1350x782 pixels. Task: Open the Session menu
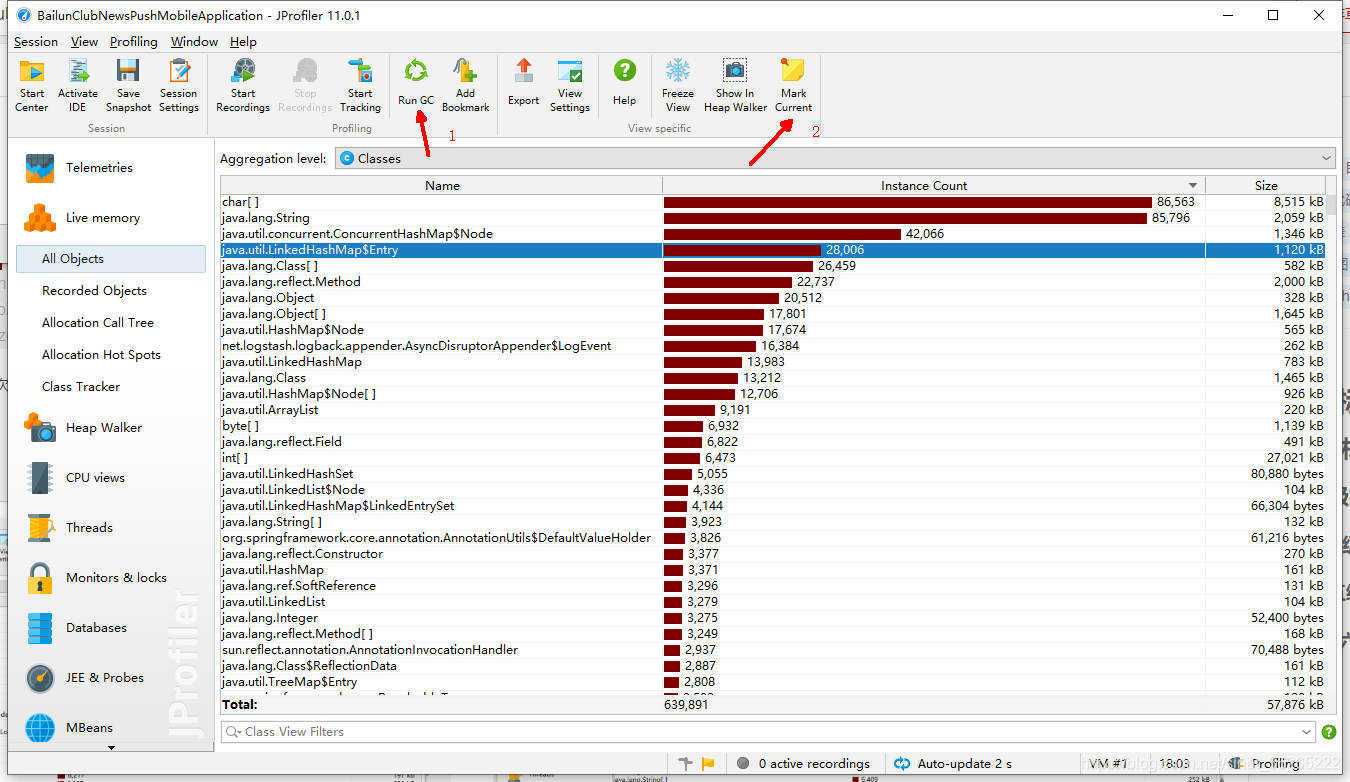pyautogui.click(x=36, y=41)
